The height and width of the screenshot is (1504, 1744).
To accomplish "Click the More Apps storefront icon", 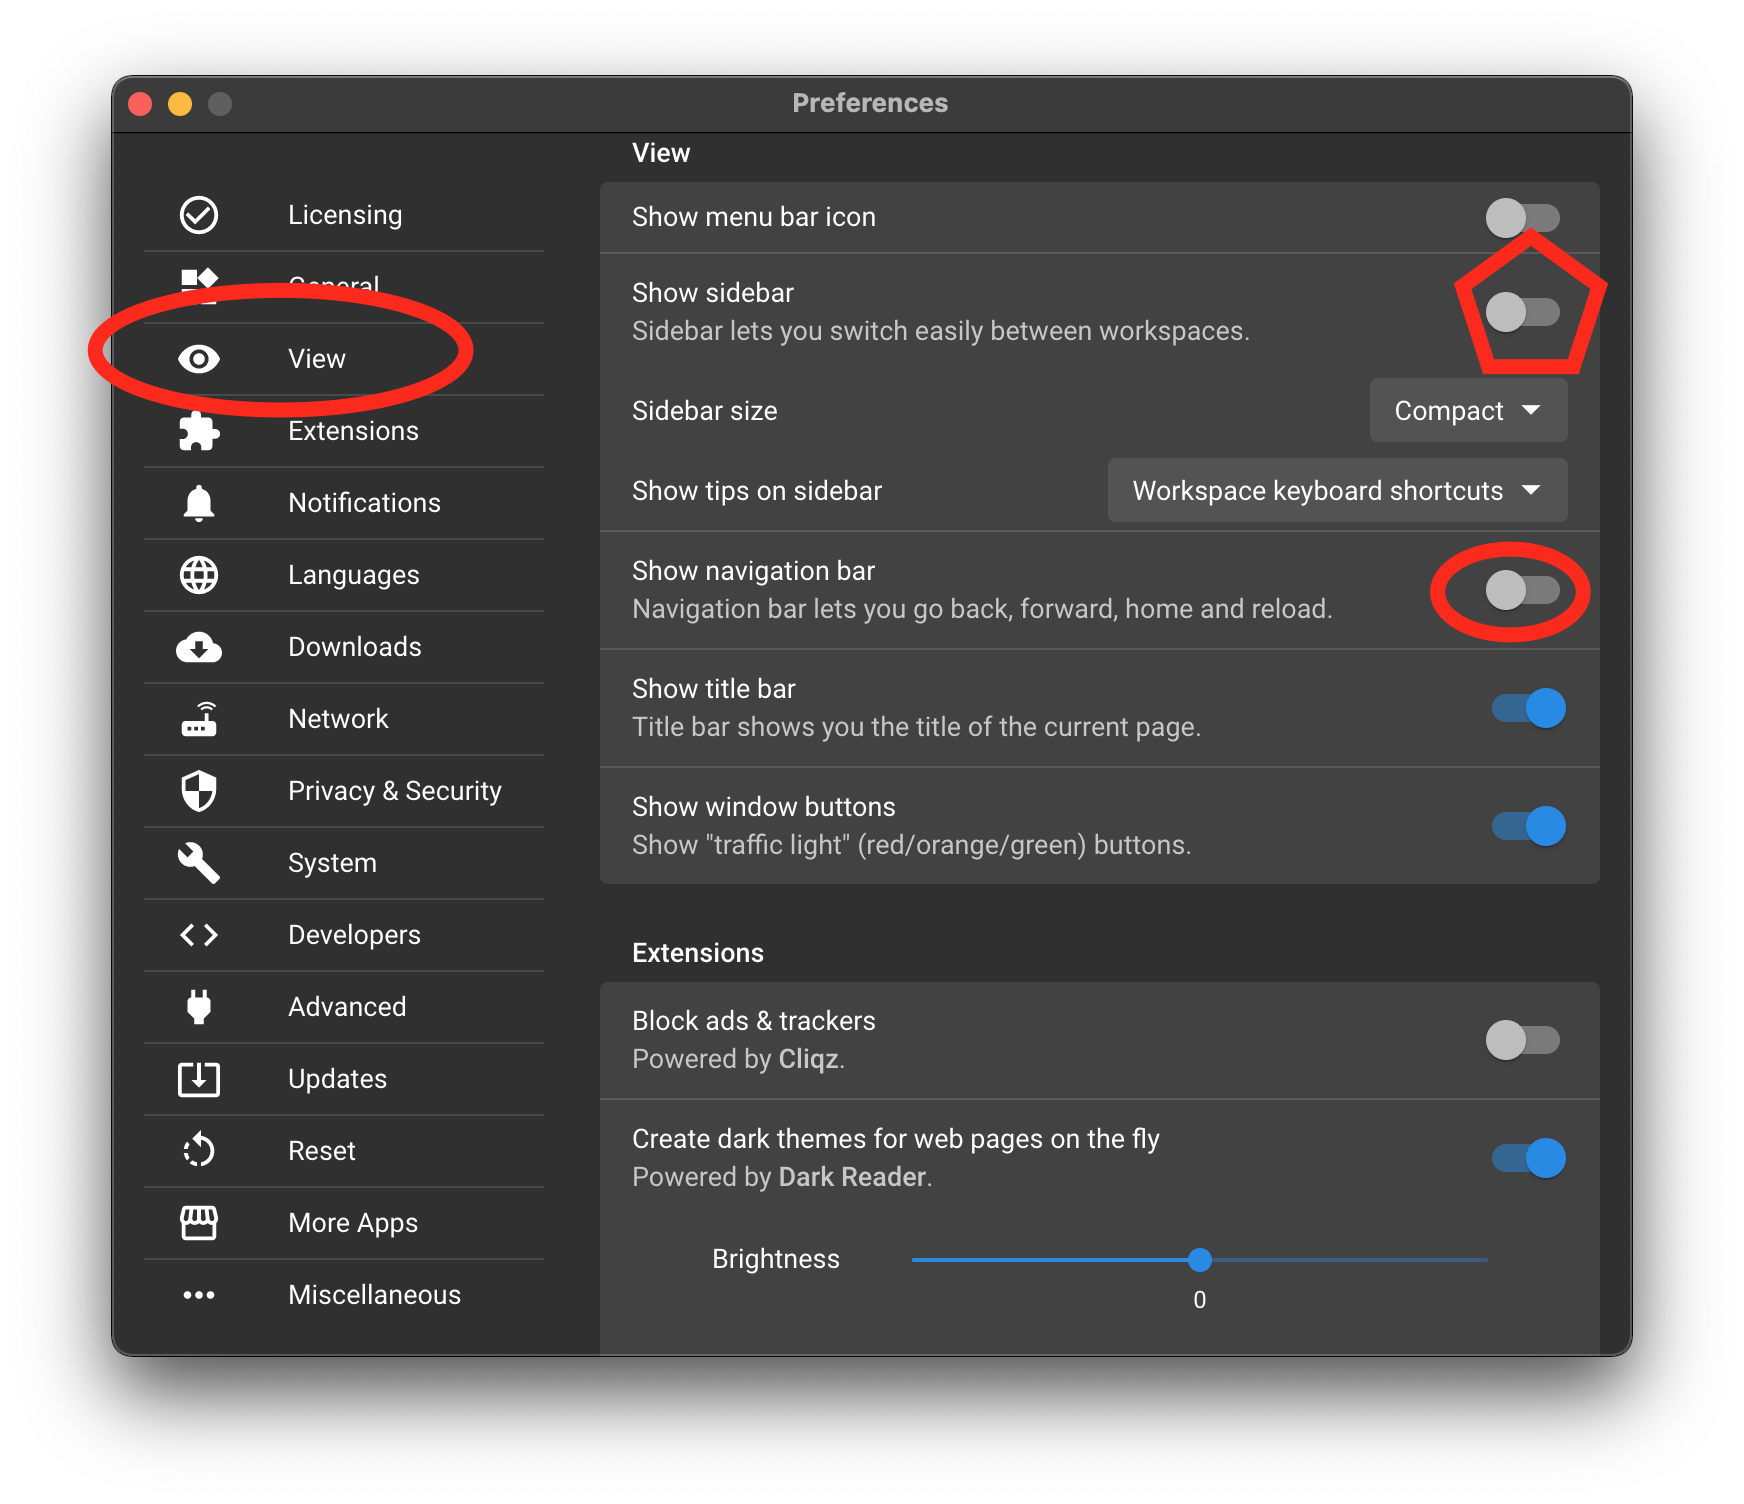I will click(199, 1223).
